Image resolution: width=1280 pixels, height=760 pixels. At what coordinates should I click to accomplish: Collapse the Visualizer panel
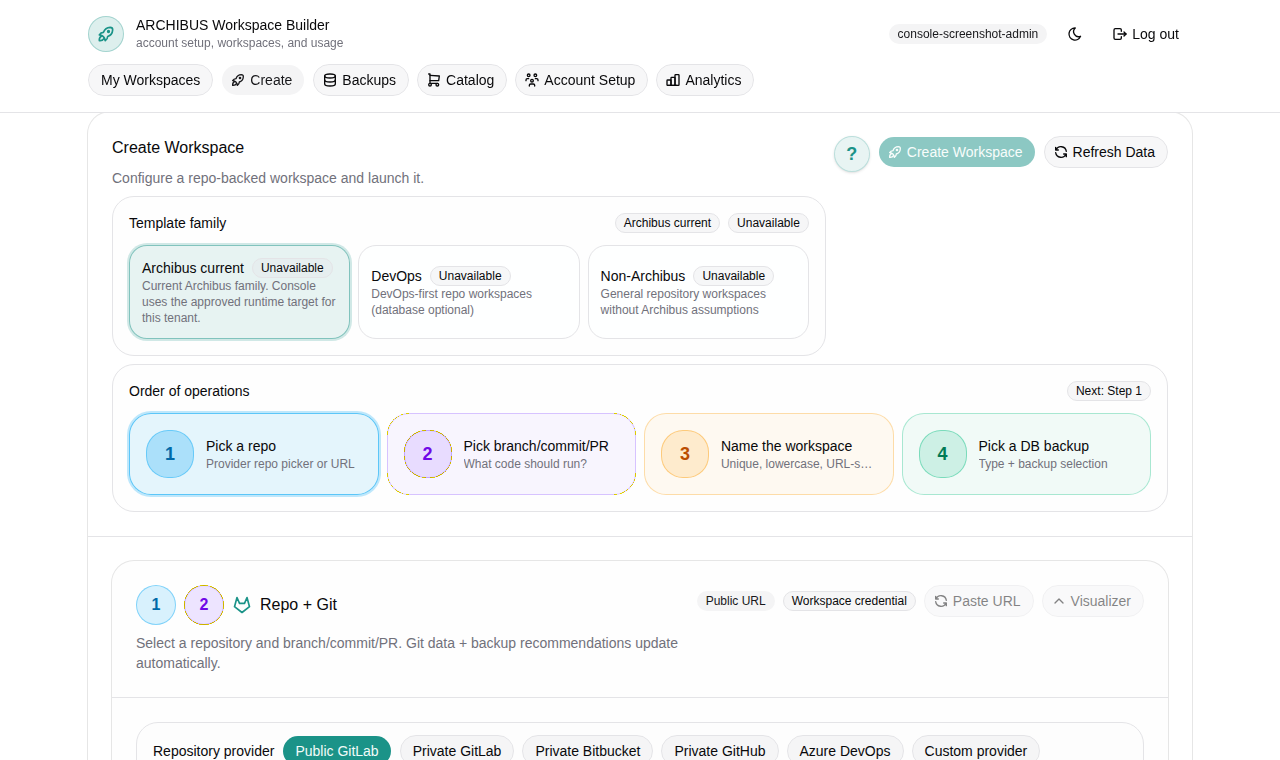[1092, 601]
